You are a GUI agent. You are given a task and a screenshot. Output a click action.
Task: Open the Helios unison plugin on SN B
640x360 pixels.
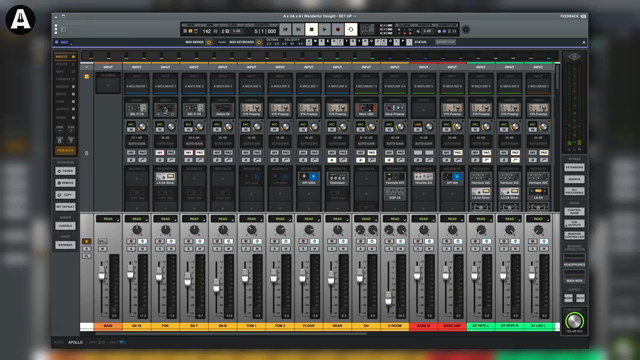pyautogui.click(x=223, y=109)
